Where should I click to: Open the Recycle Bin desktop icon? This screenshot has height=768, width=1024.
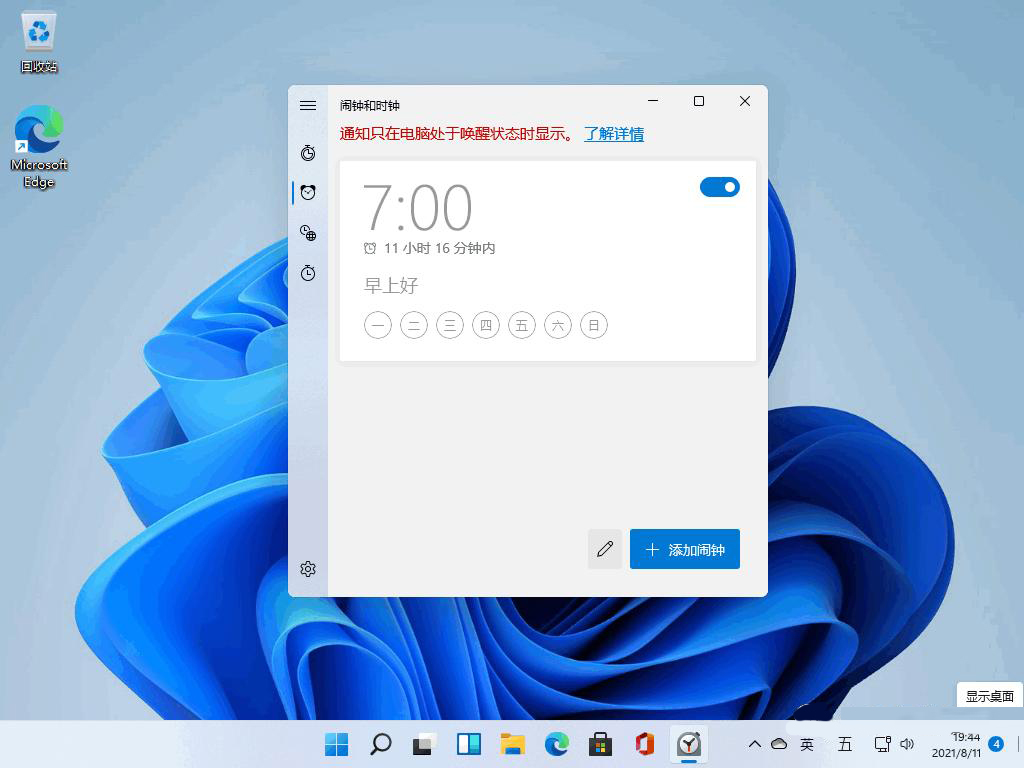click(x=39, y=42)
